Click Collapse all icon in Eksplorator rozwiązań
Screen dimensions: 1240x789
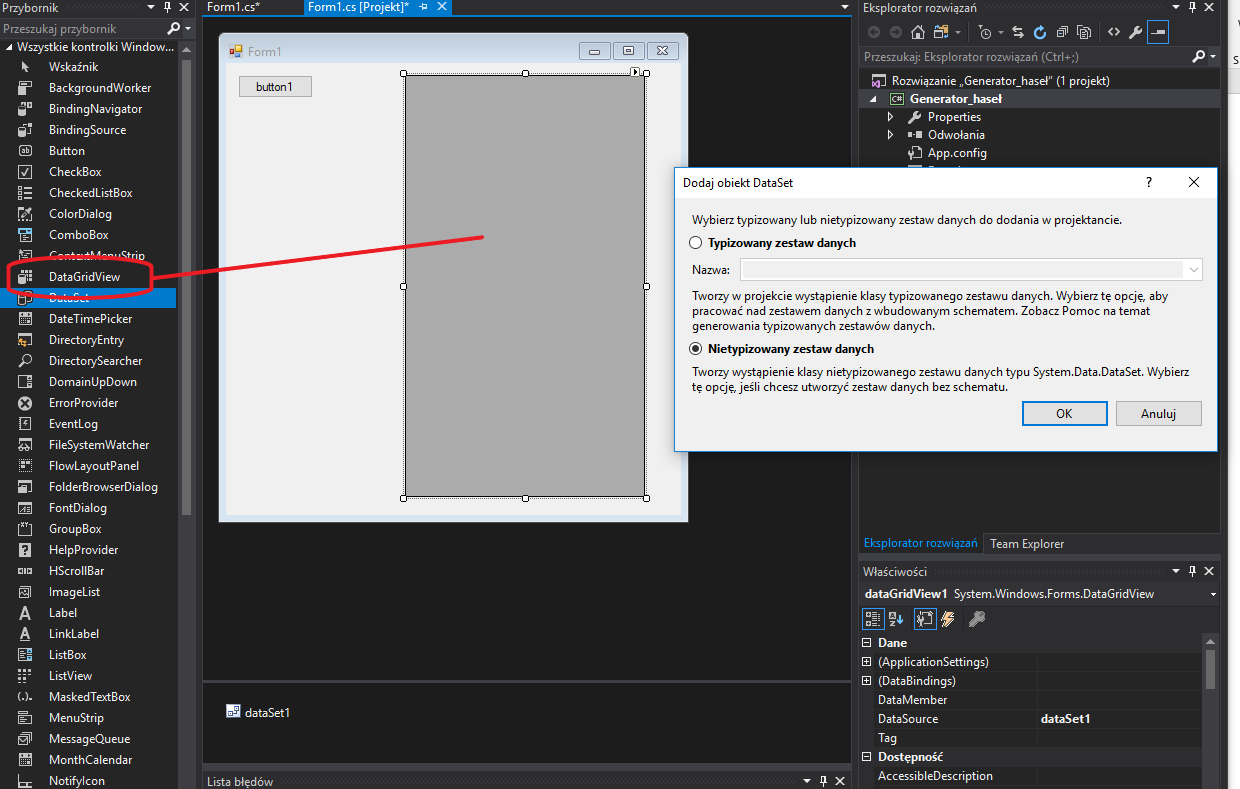click(1062, 32)
